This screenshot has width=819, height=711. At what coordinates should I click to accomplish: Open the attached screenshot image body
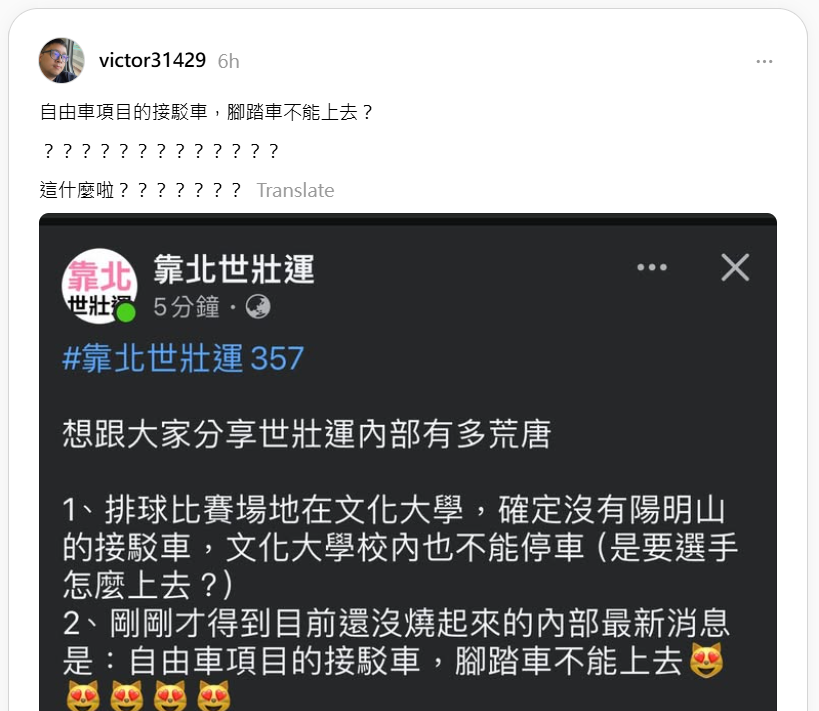(408, 462)
